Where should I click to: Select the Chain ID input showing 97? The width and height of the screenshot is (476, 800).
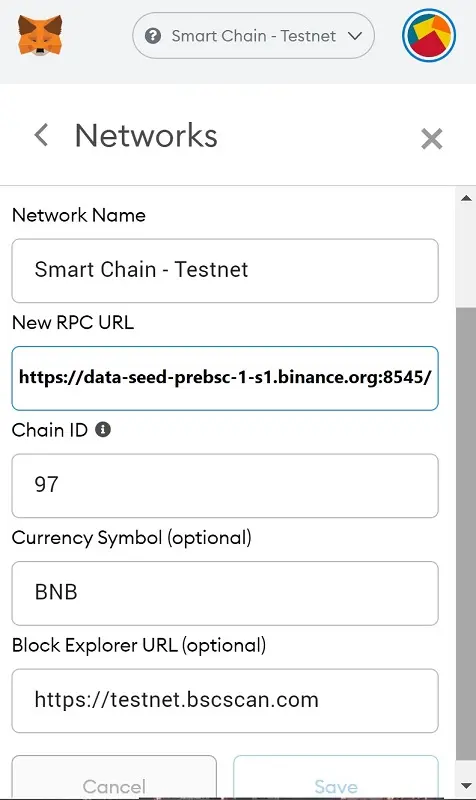pyautogui.click(x=225, y=486)
